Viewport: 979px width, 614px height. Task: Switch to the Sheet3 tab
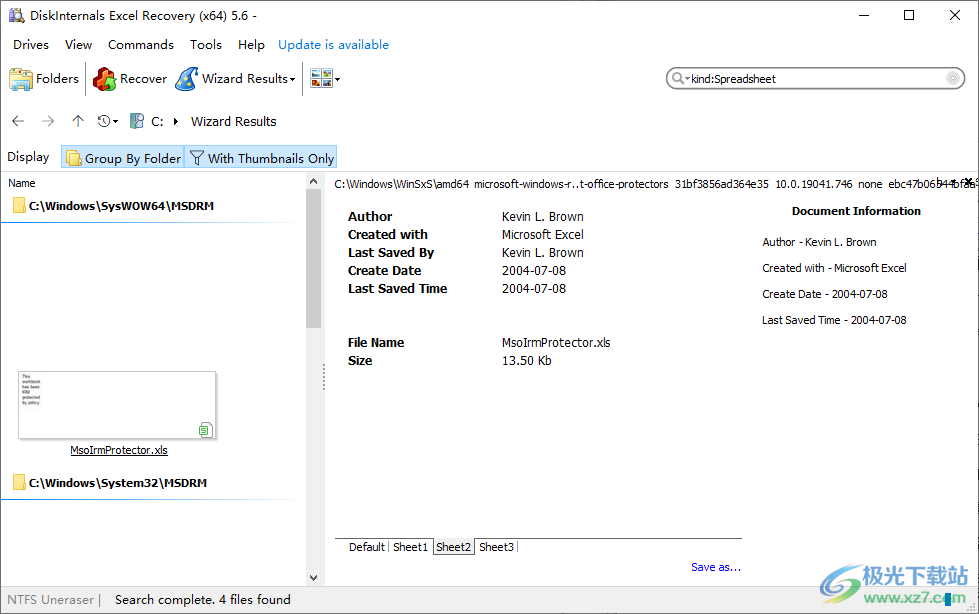[496, 547]
